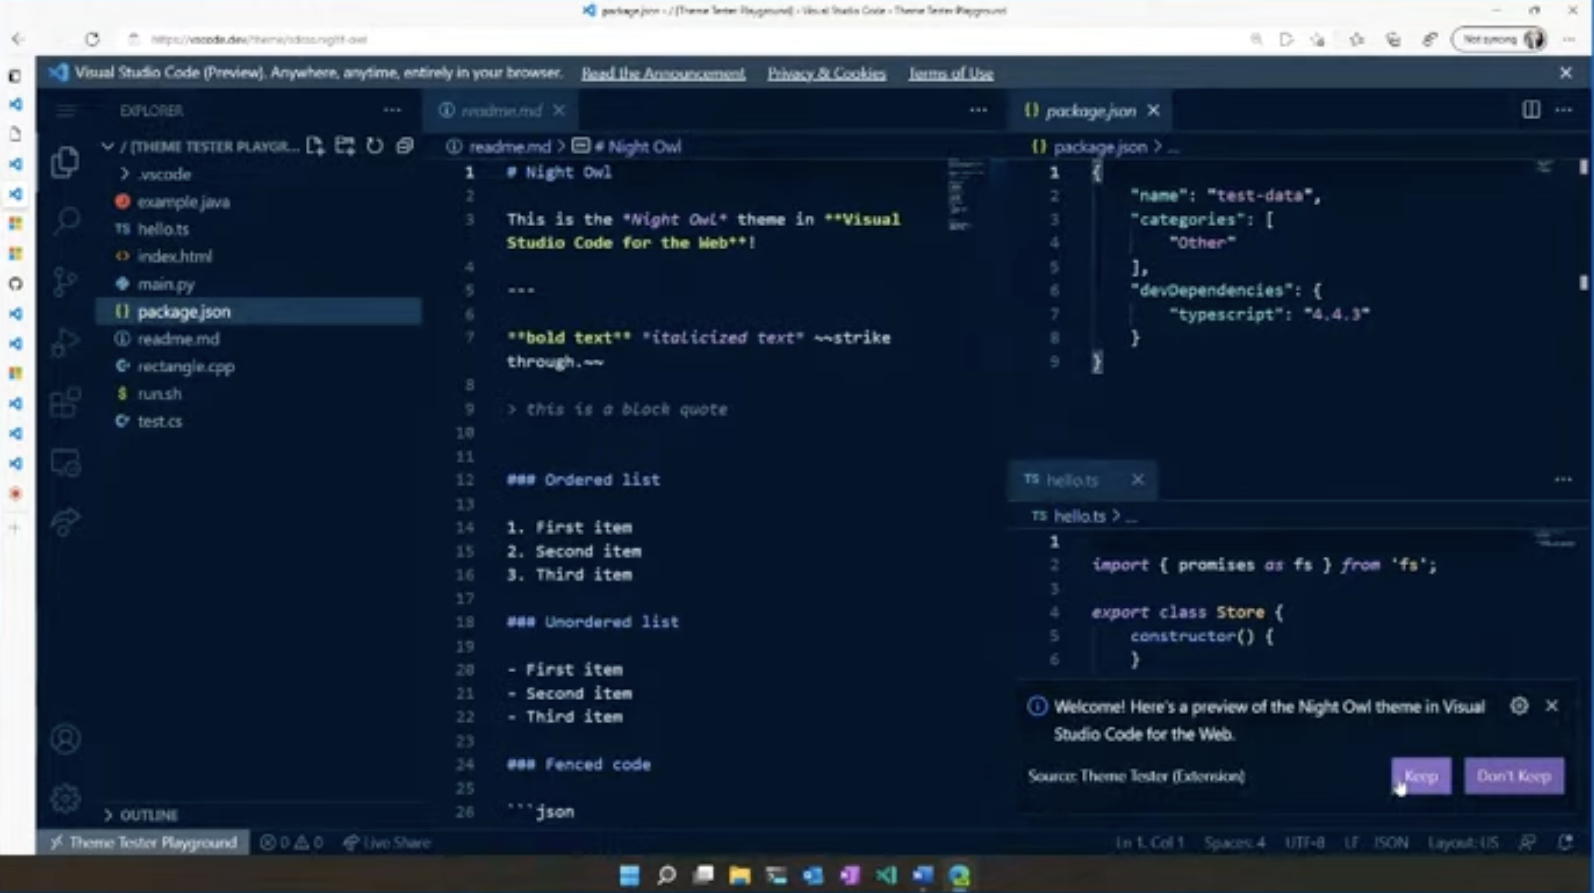Open File Explorer from the taskbar
The height and width of the screenshot is (893, 1594).
point(740,876)
